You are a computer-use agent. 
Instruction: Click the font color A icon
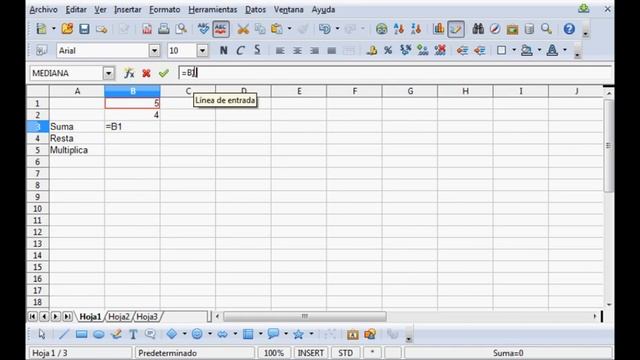pos(552,50)
